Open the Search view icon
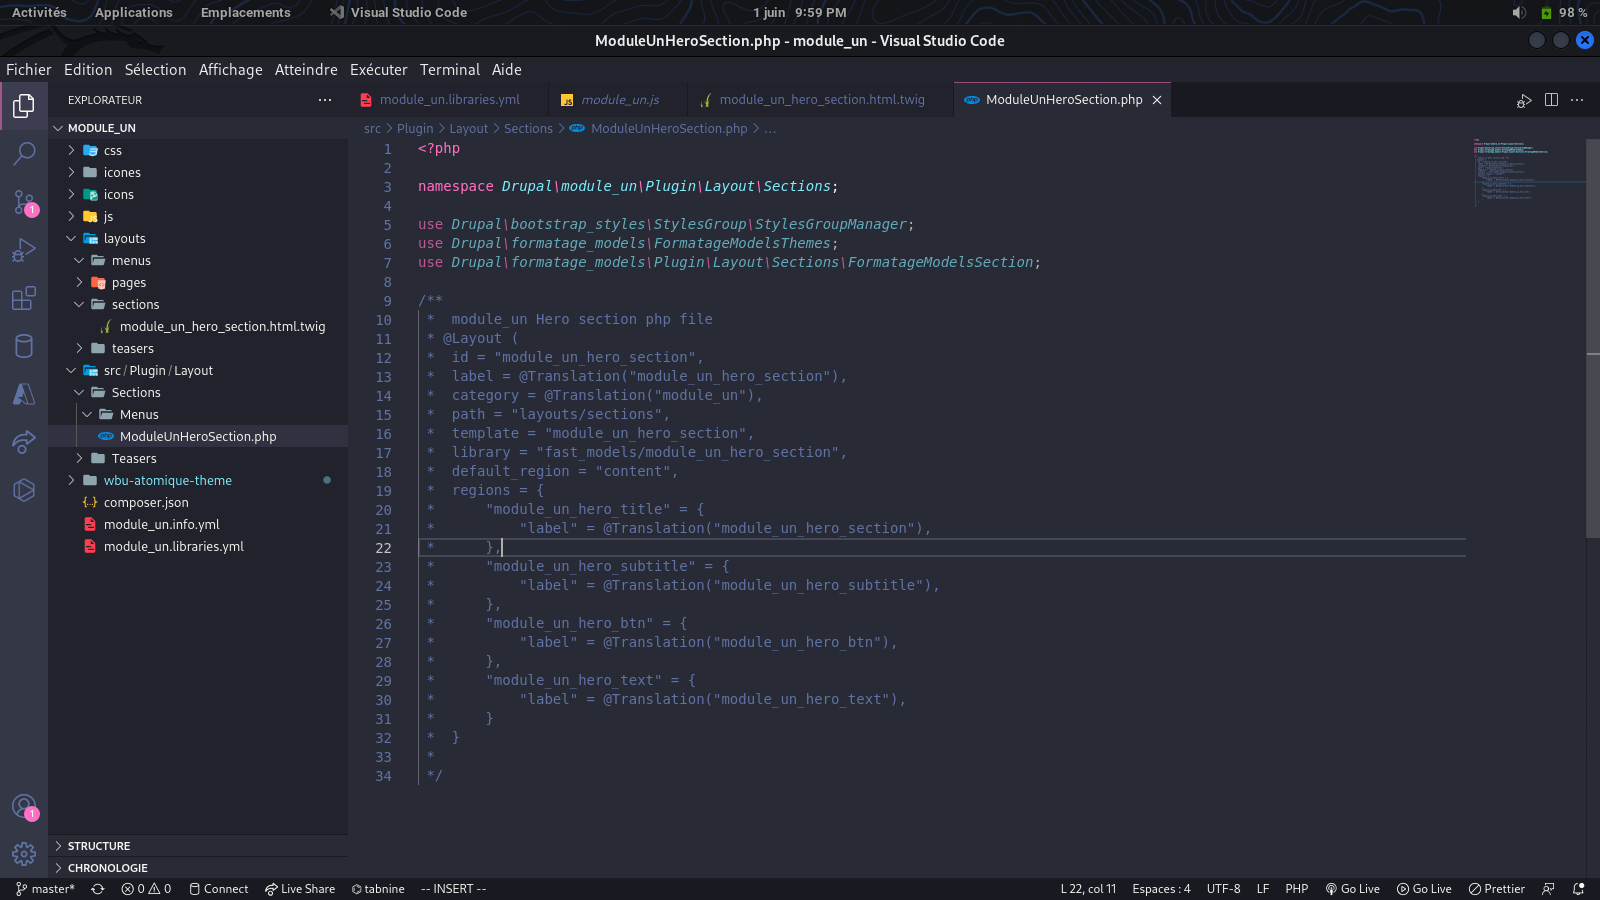 24,153
